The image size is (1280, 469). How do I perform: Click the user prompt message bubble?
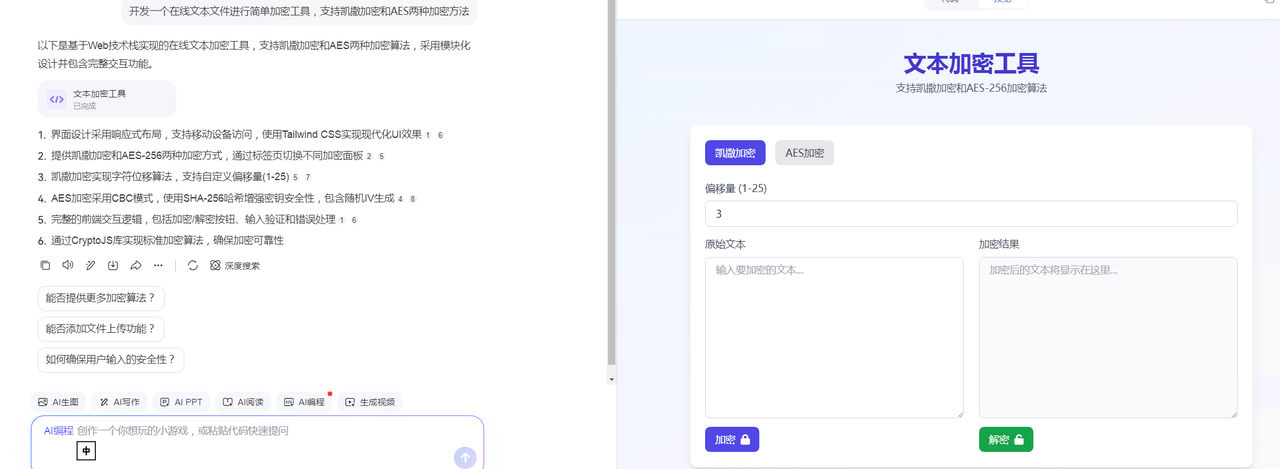coord(299,12)
